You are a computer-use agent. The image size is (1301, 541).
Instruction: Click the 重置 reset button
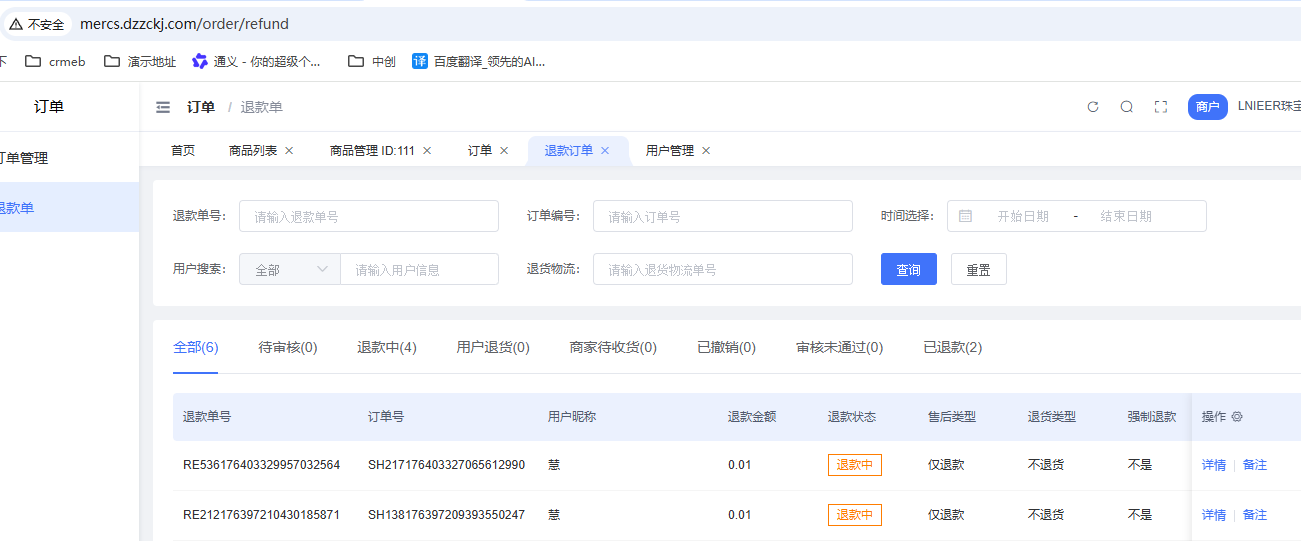(978, 269)
